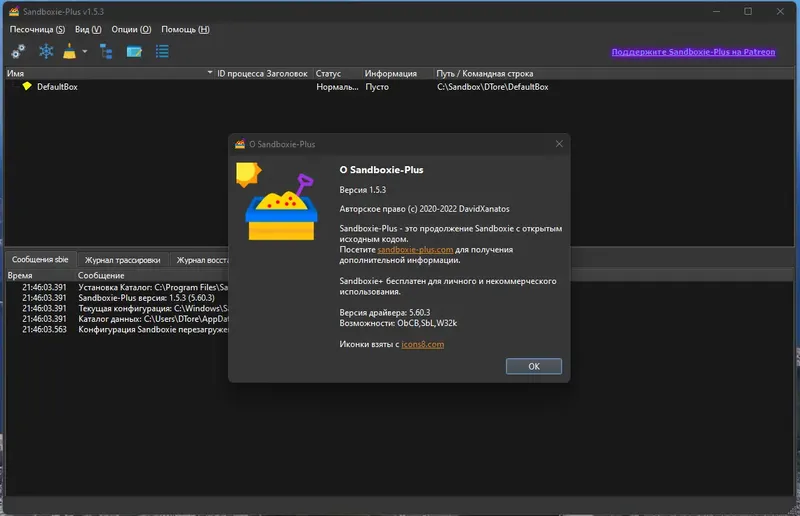Open the dropdown arrow next to the broom
Viewport: 800px width, 516px height.
(85, 52)
